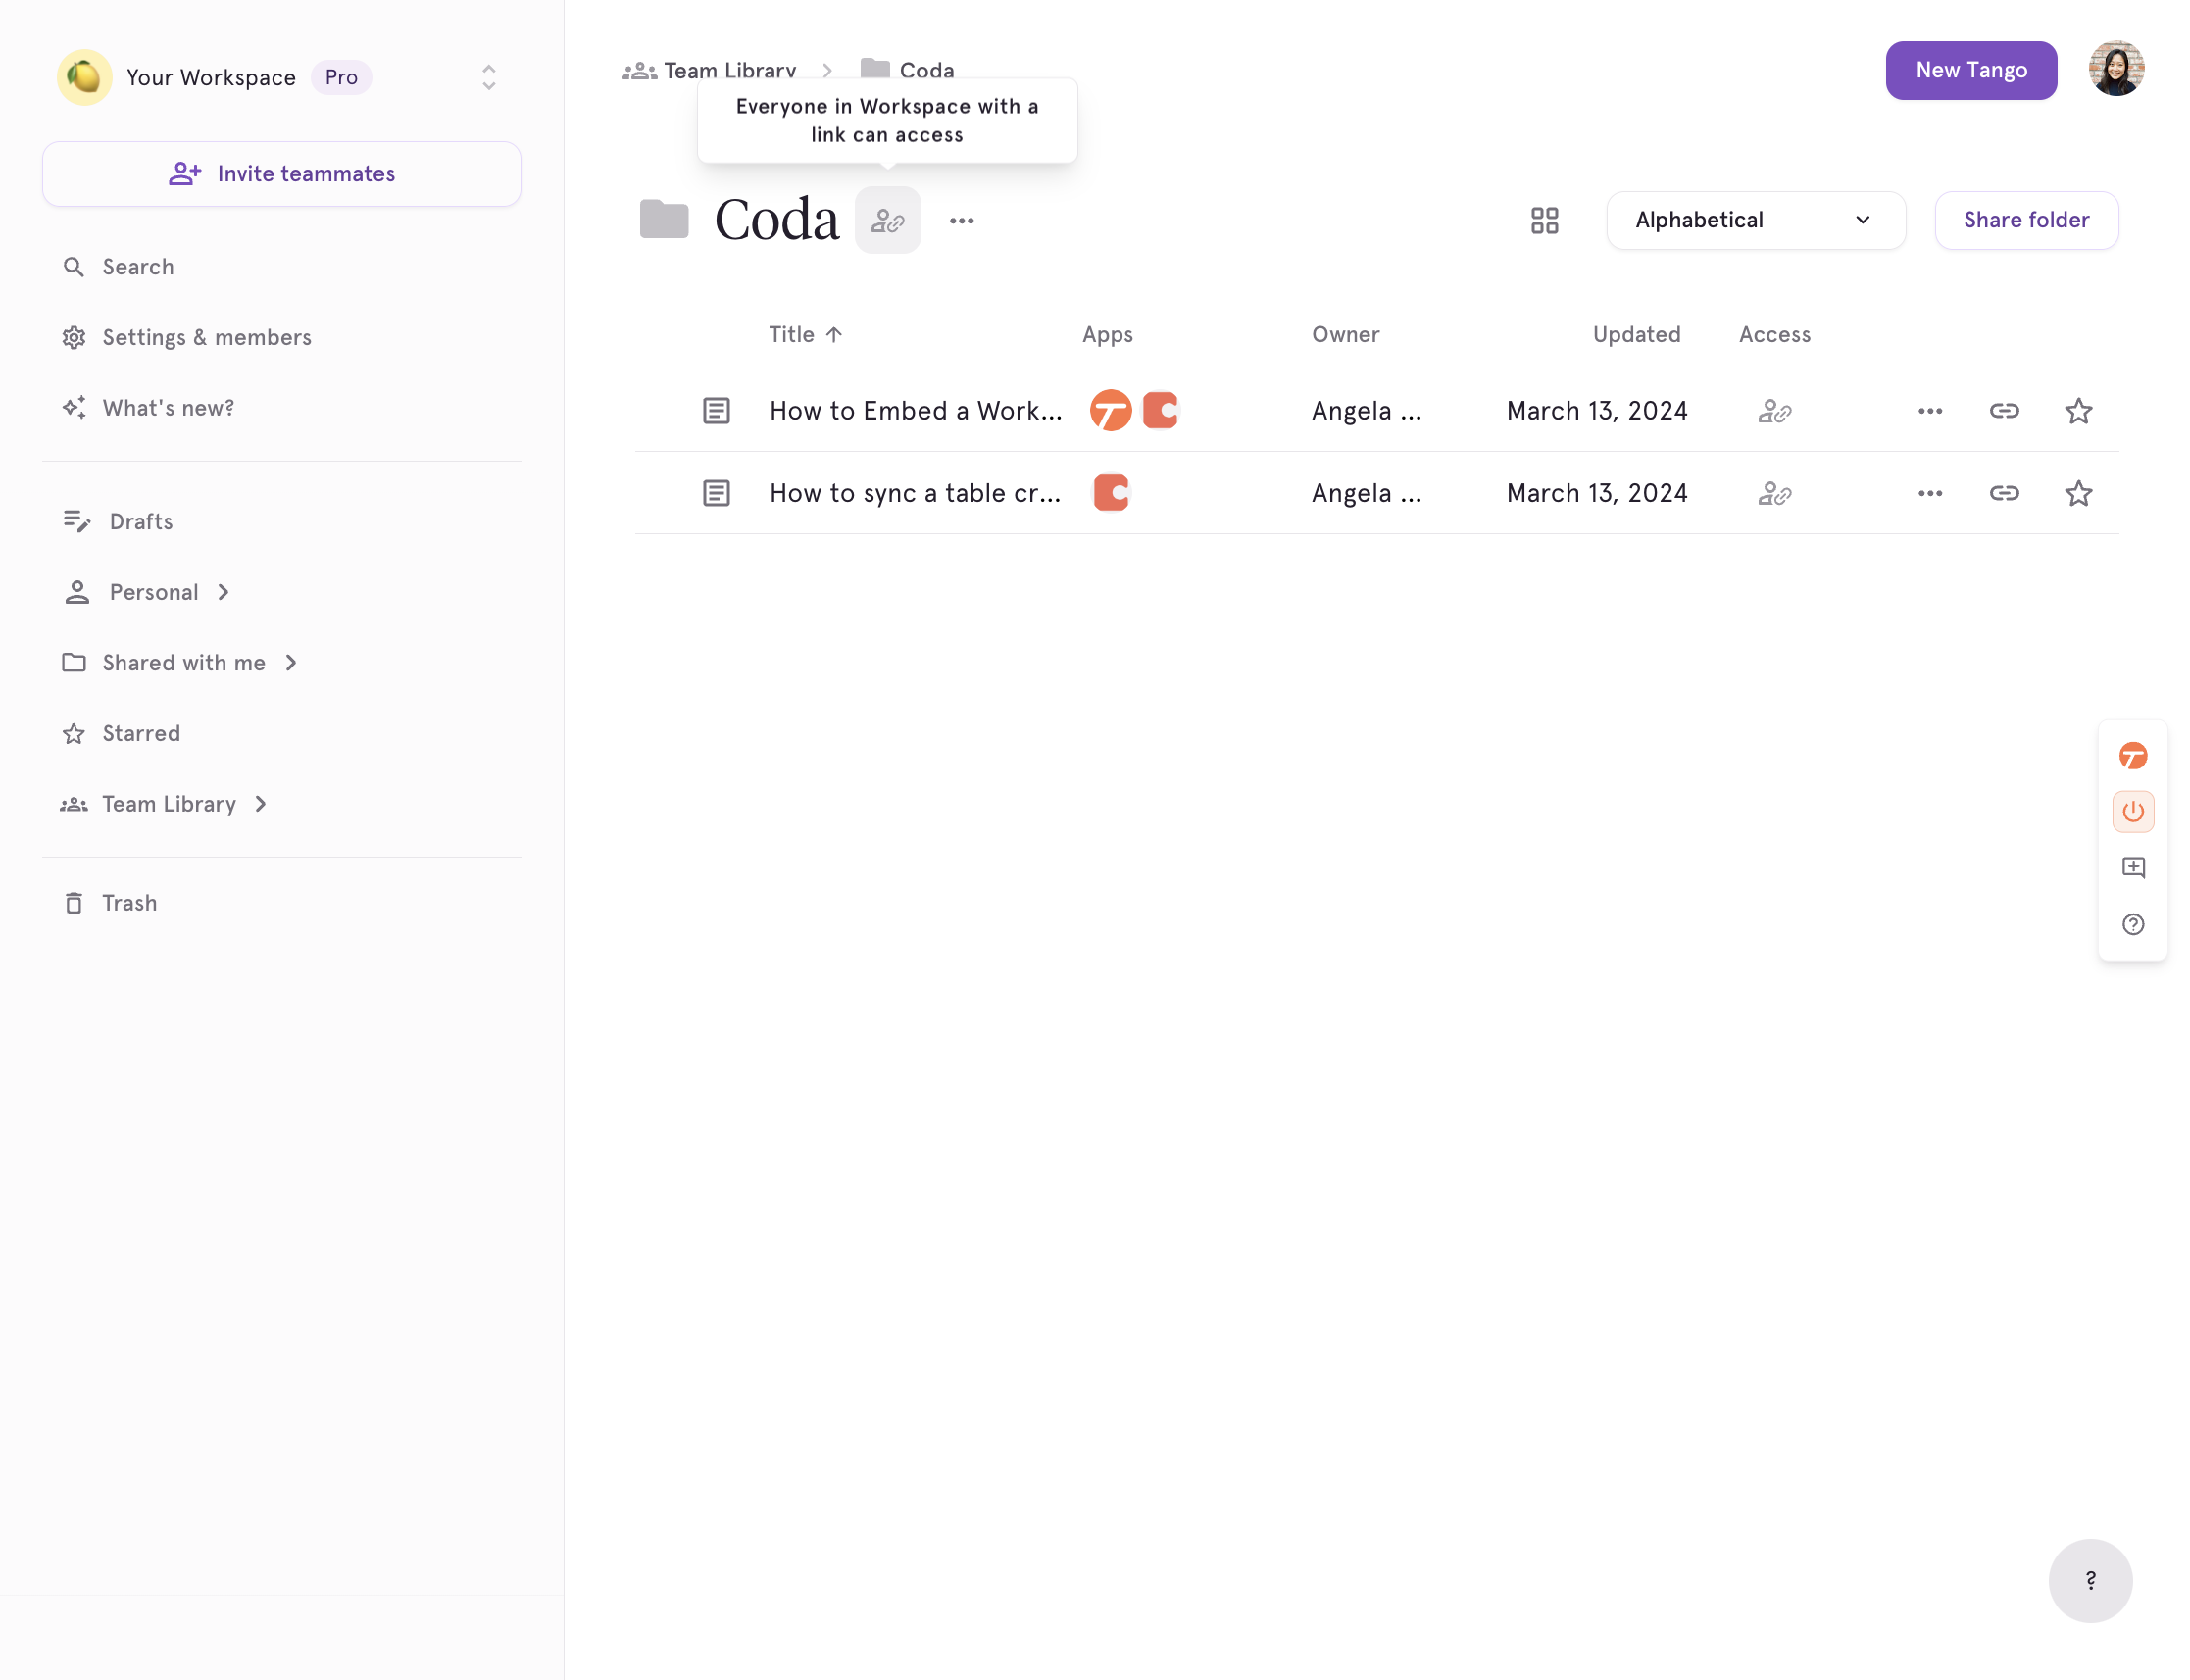The image size is (2190, 1680).
Task: Switch to grid view layout
Action: click(x=1544, y=220)
